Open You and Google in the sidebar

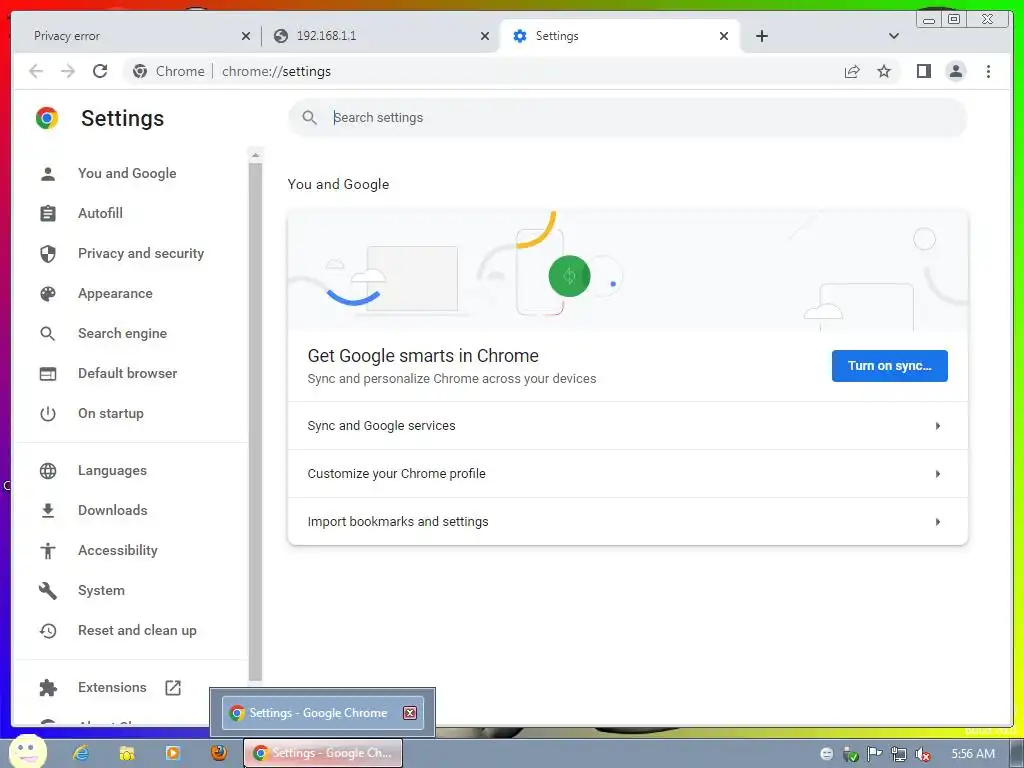point(127,173)
